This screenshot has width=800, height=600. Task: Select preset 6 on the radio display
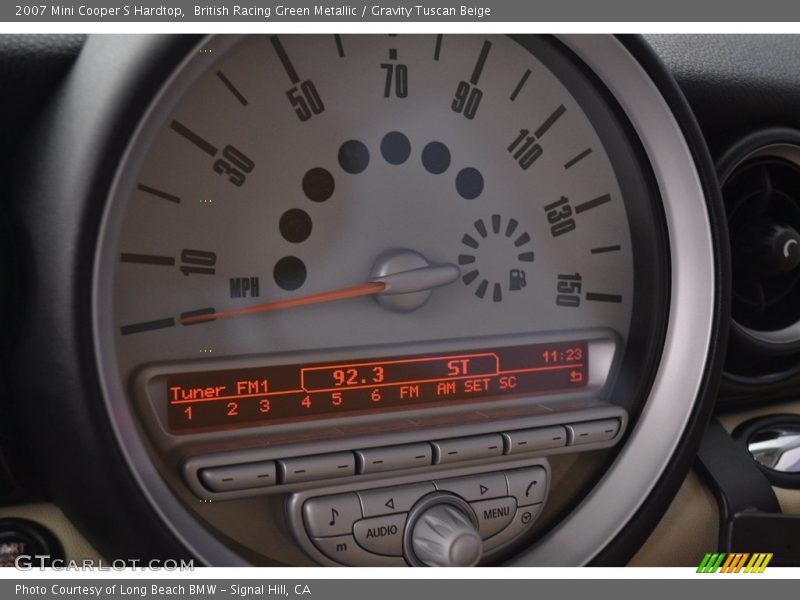tap(376, 395)
